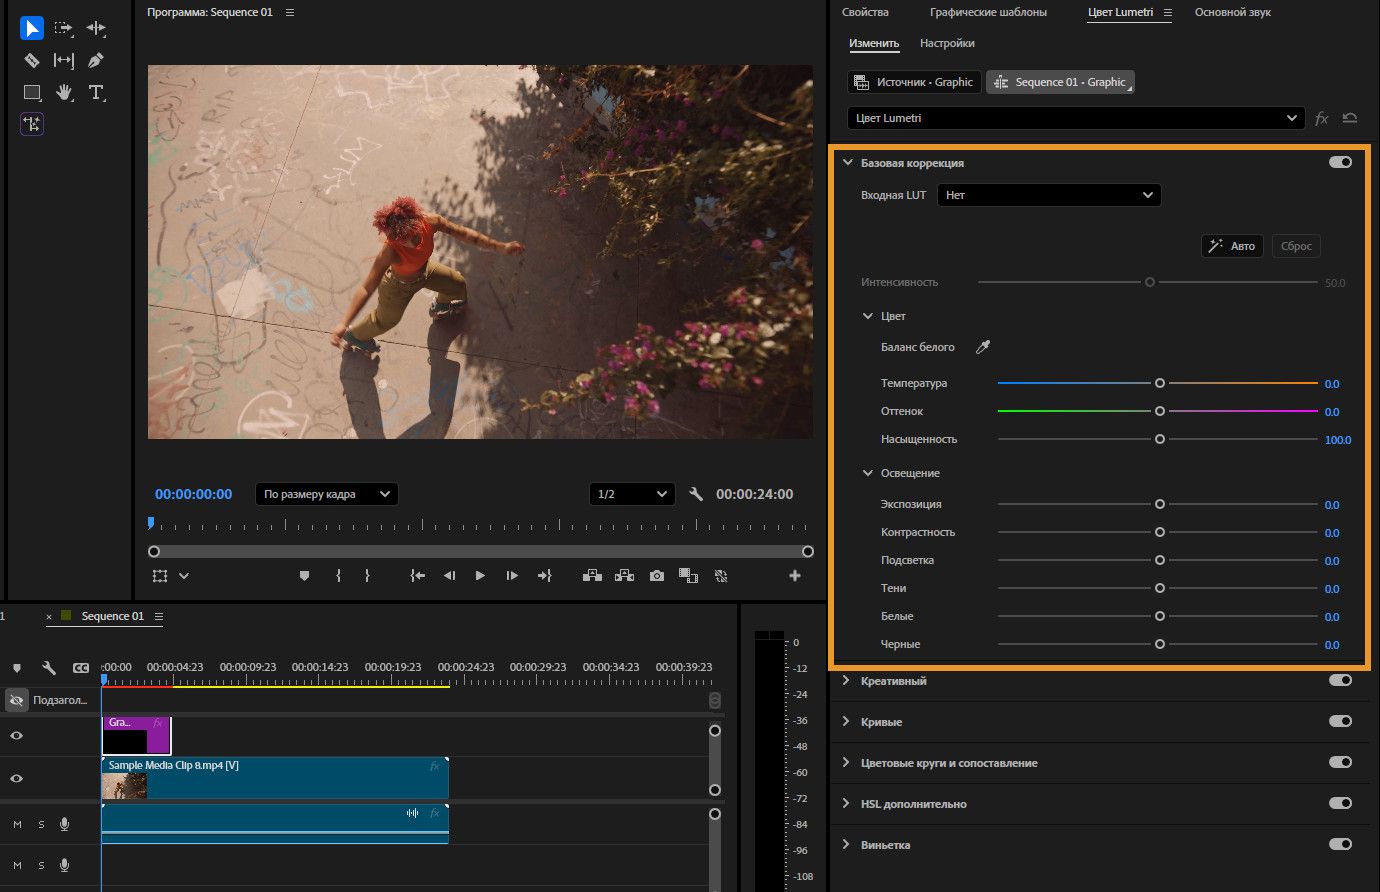Image resolution: width=1380 pixels, height=892 pixels.
Task: Select the Hand tool
Action: (x=64, y=92)
